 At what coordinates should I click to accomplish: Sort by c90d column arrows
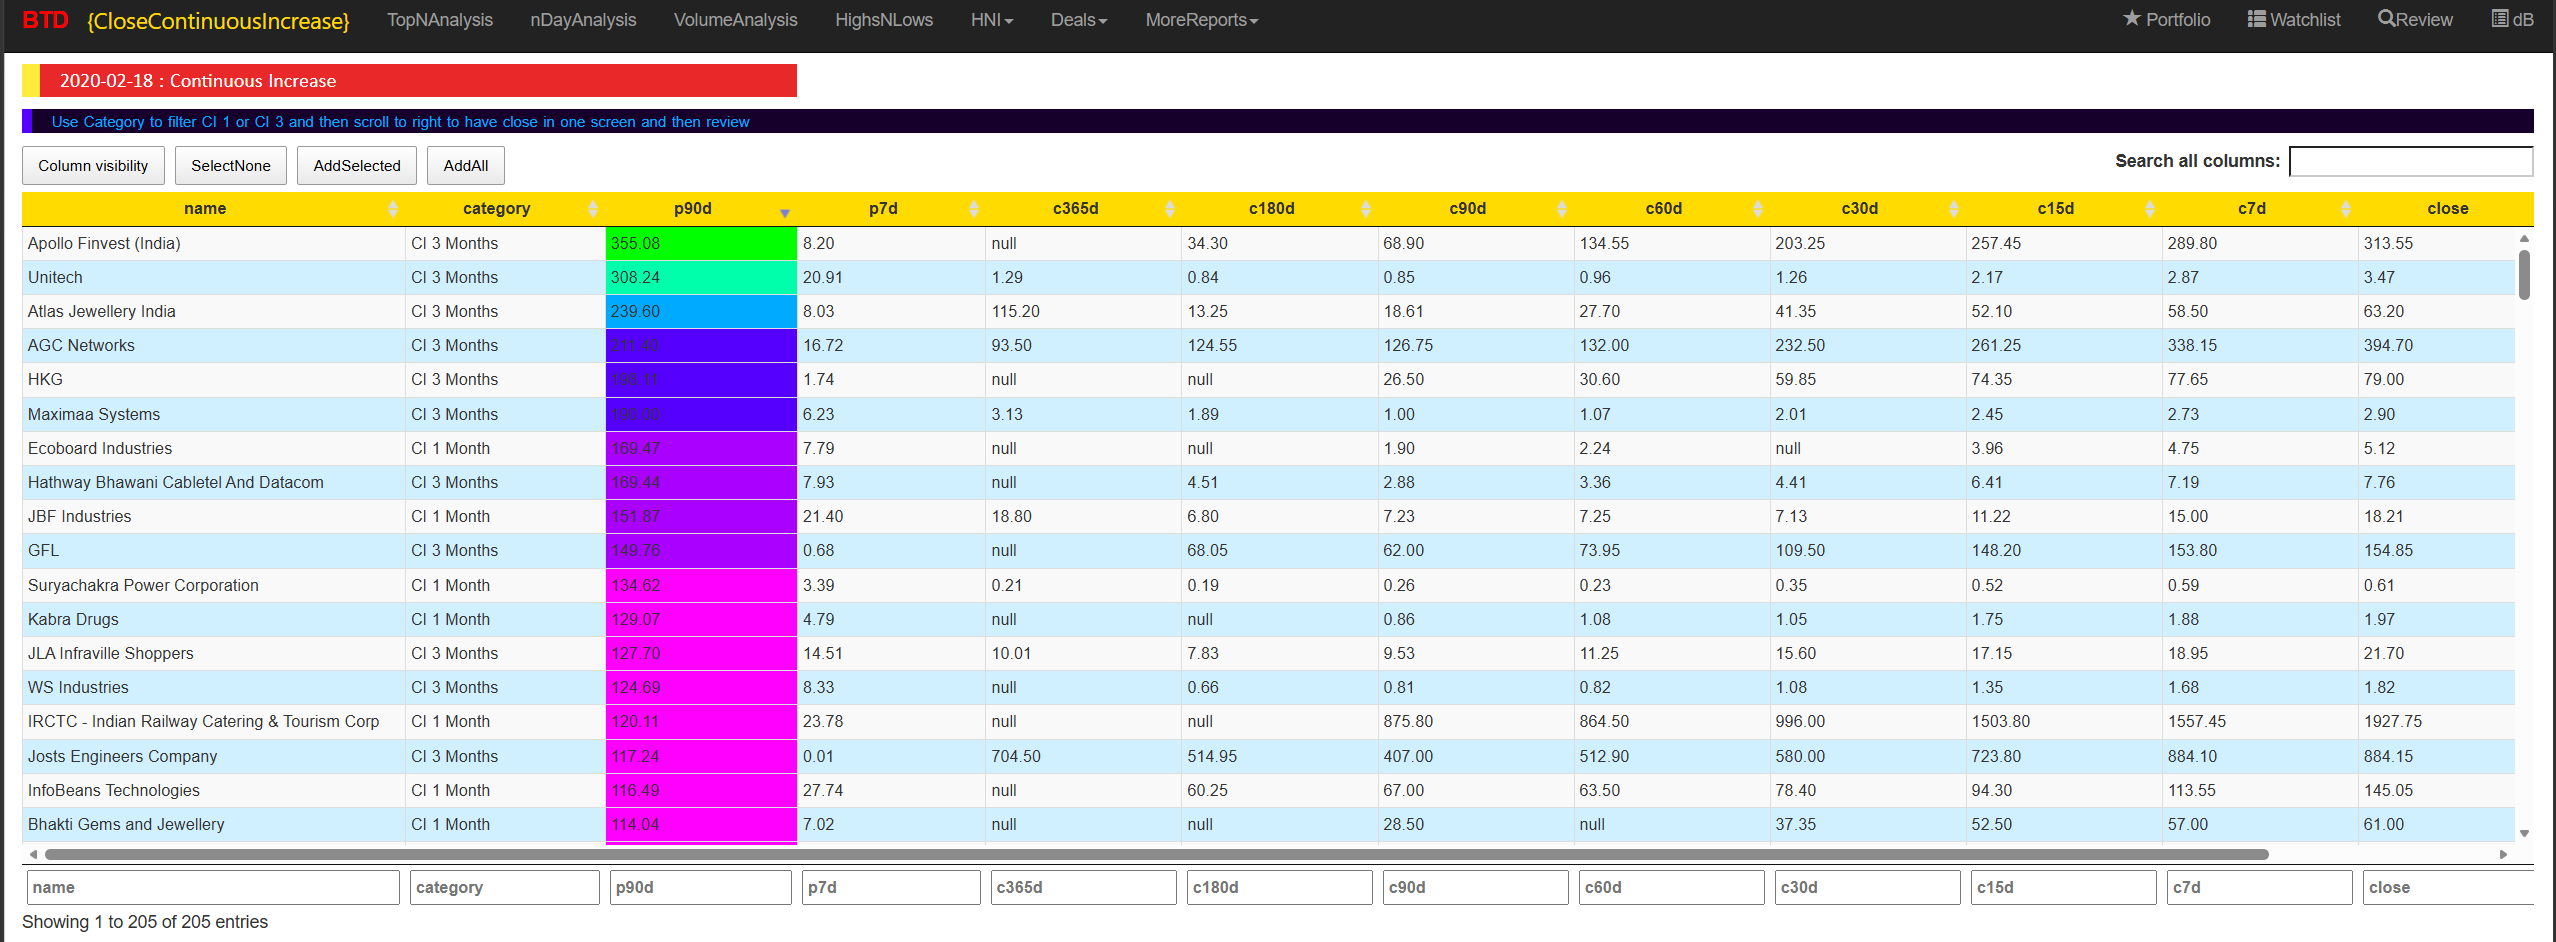(1562, 208)
